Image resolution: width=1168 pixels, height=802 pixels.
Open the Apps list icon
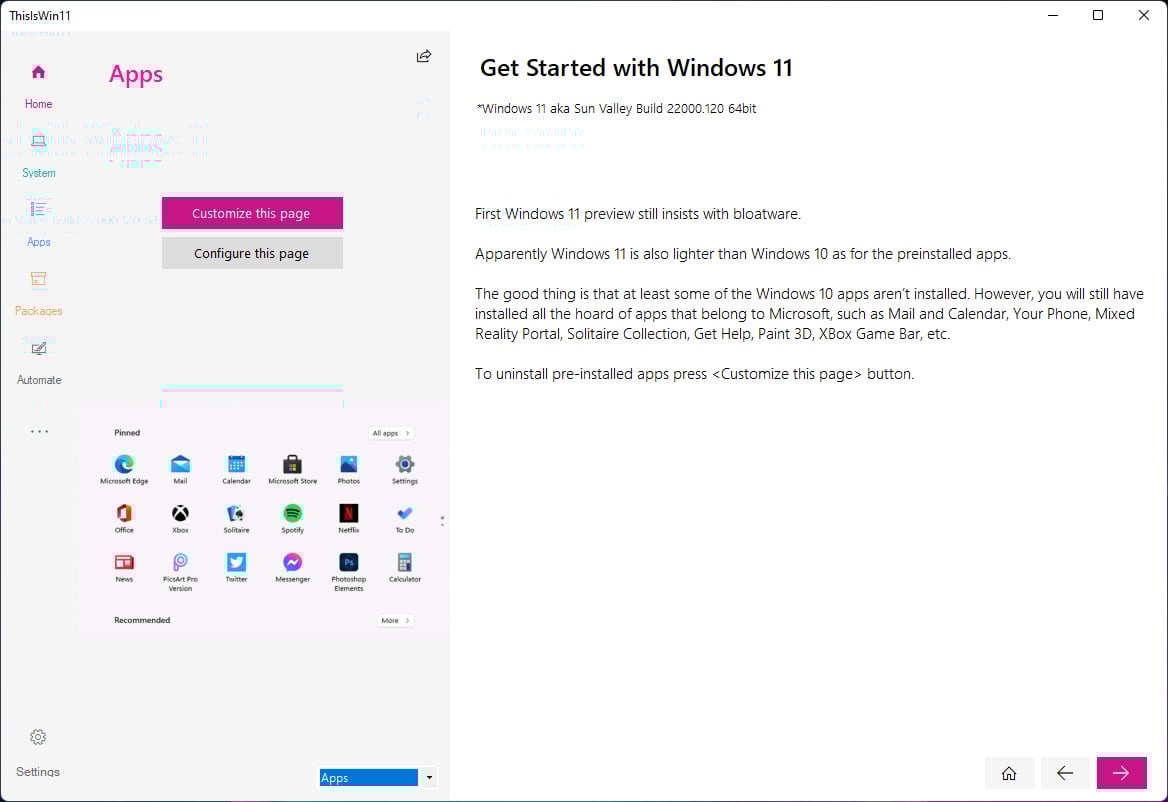click(38, 210)
